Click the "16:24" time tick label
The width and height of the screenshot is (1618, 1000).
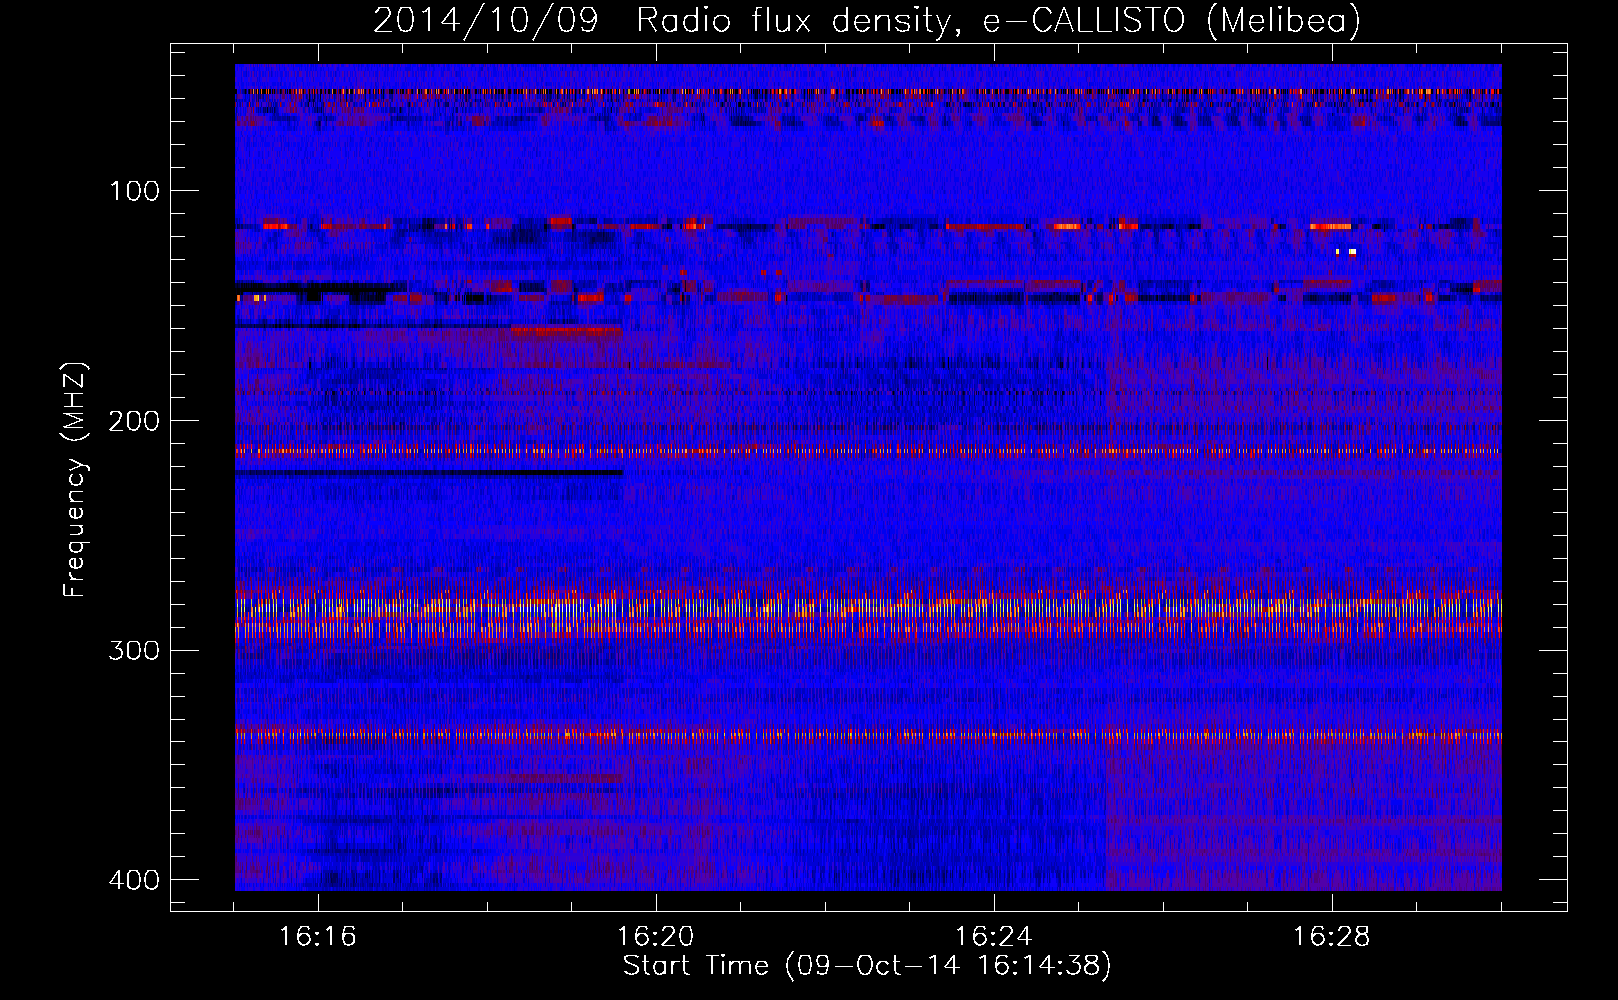pyautogui.click(x=994, y=937)
